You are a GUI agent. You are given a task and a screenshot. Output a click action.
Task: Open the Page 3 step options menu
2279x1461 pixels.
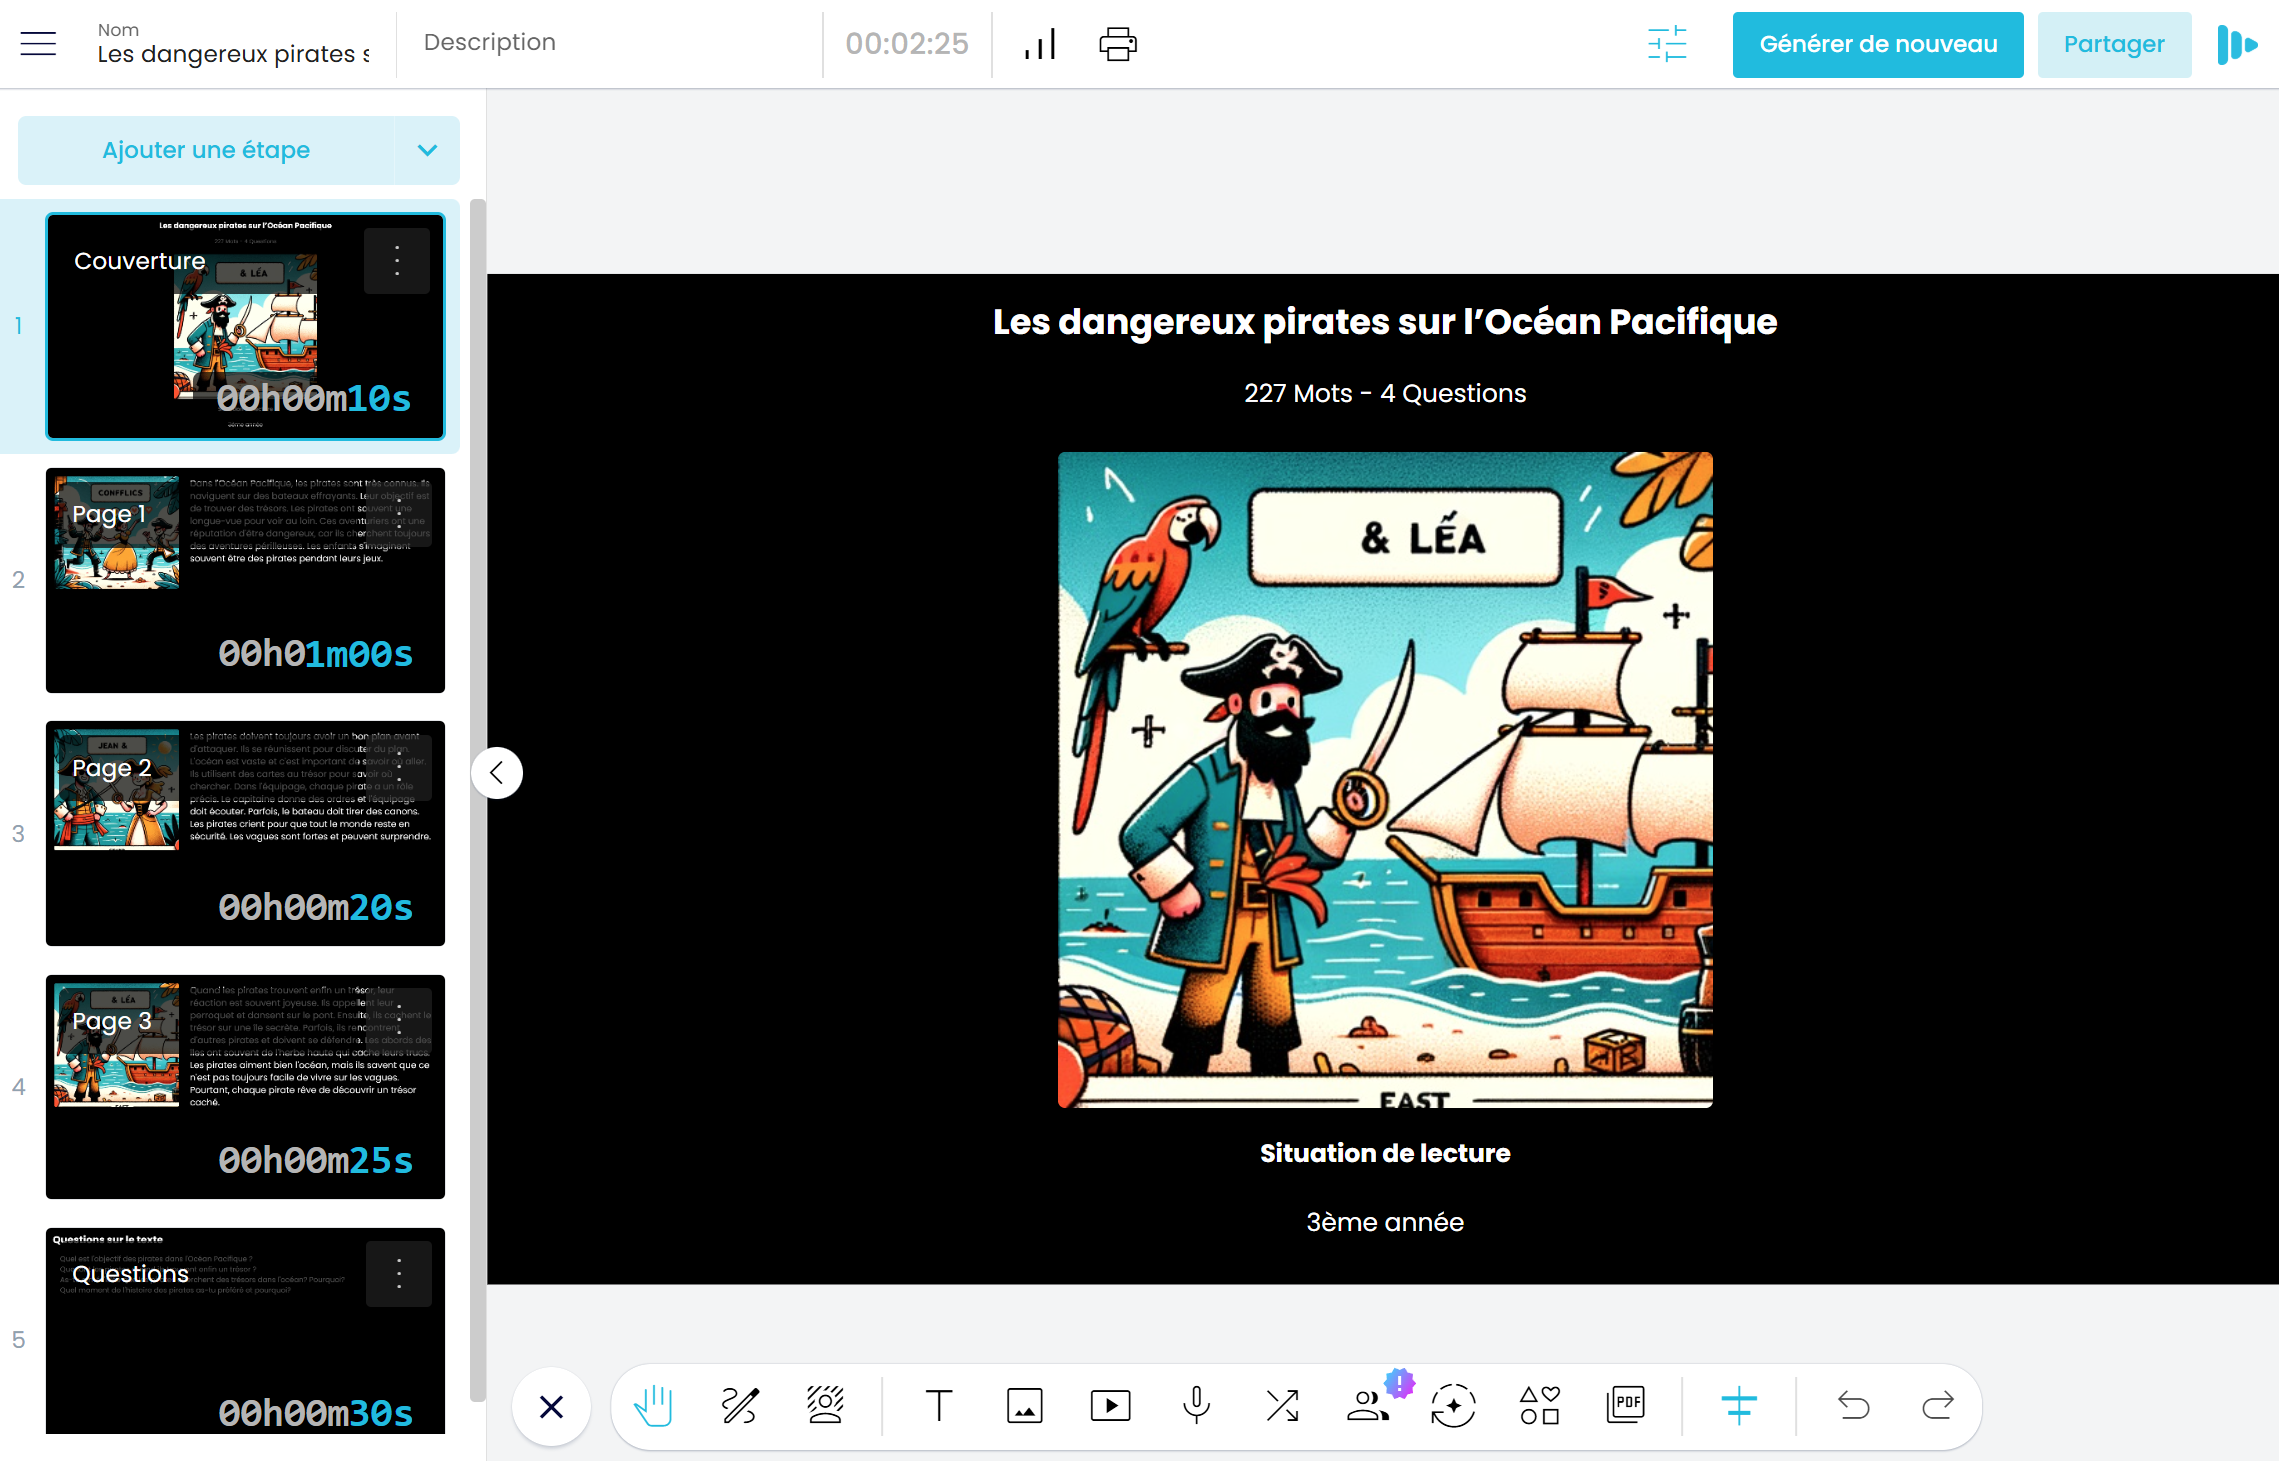pos(399,1021)
